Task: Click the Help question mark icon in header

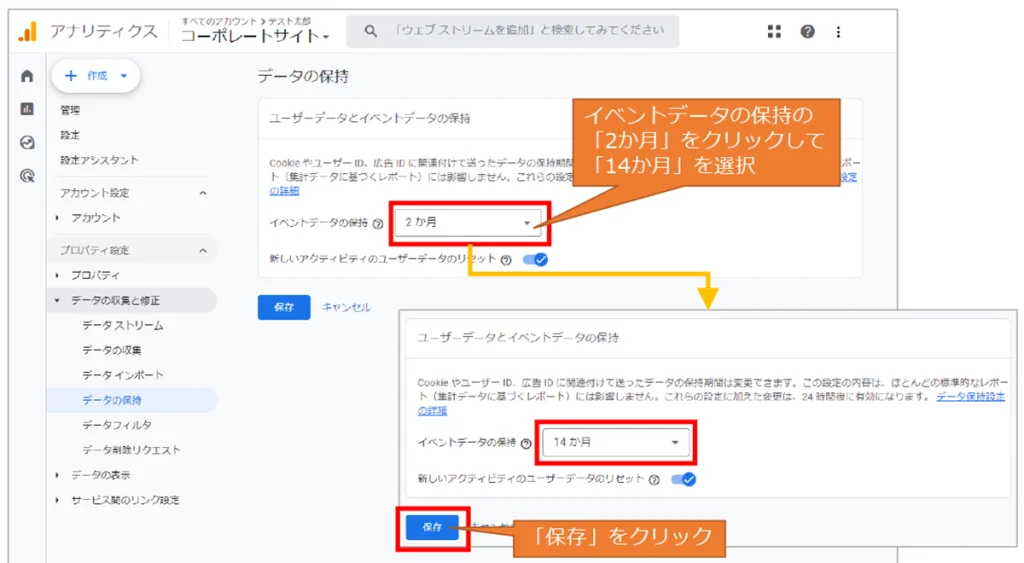Action: click(x=807, y=32)
